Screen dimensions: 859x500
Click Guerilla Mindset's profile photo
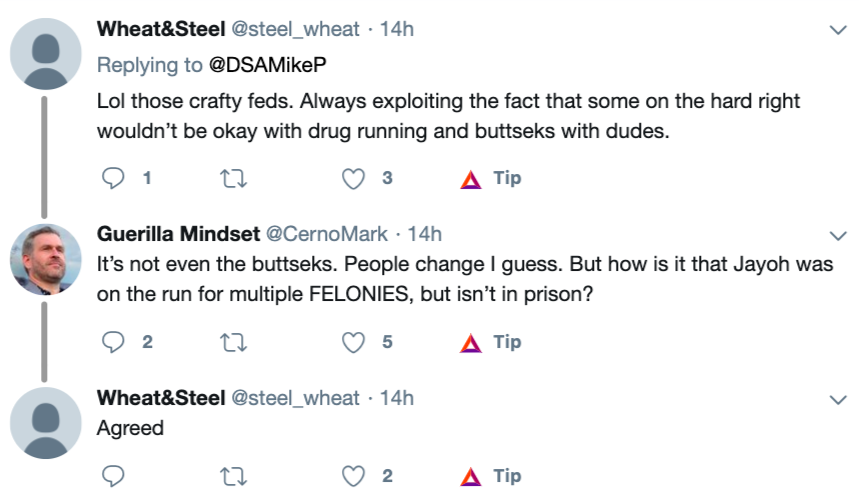pyautogui.click(x=45, y=258)
